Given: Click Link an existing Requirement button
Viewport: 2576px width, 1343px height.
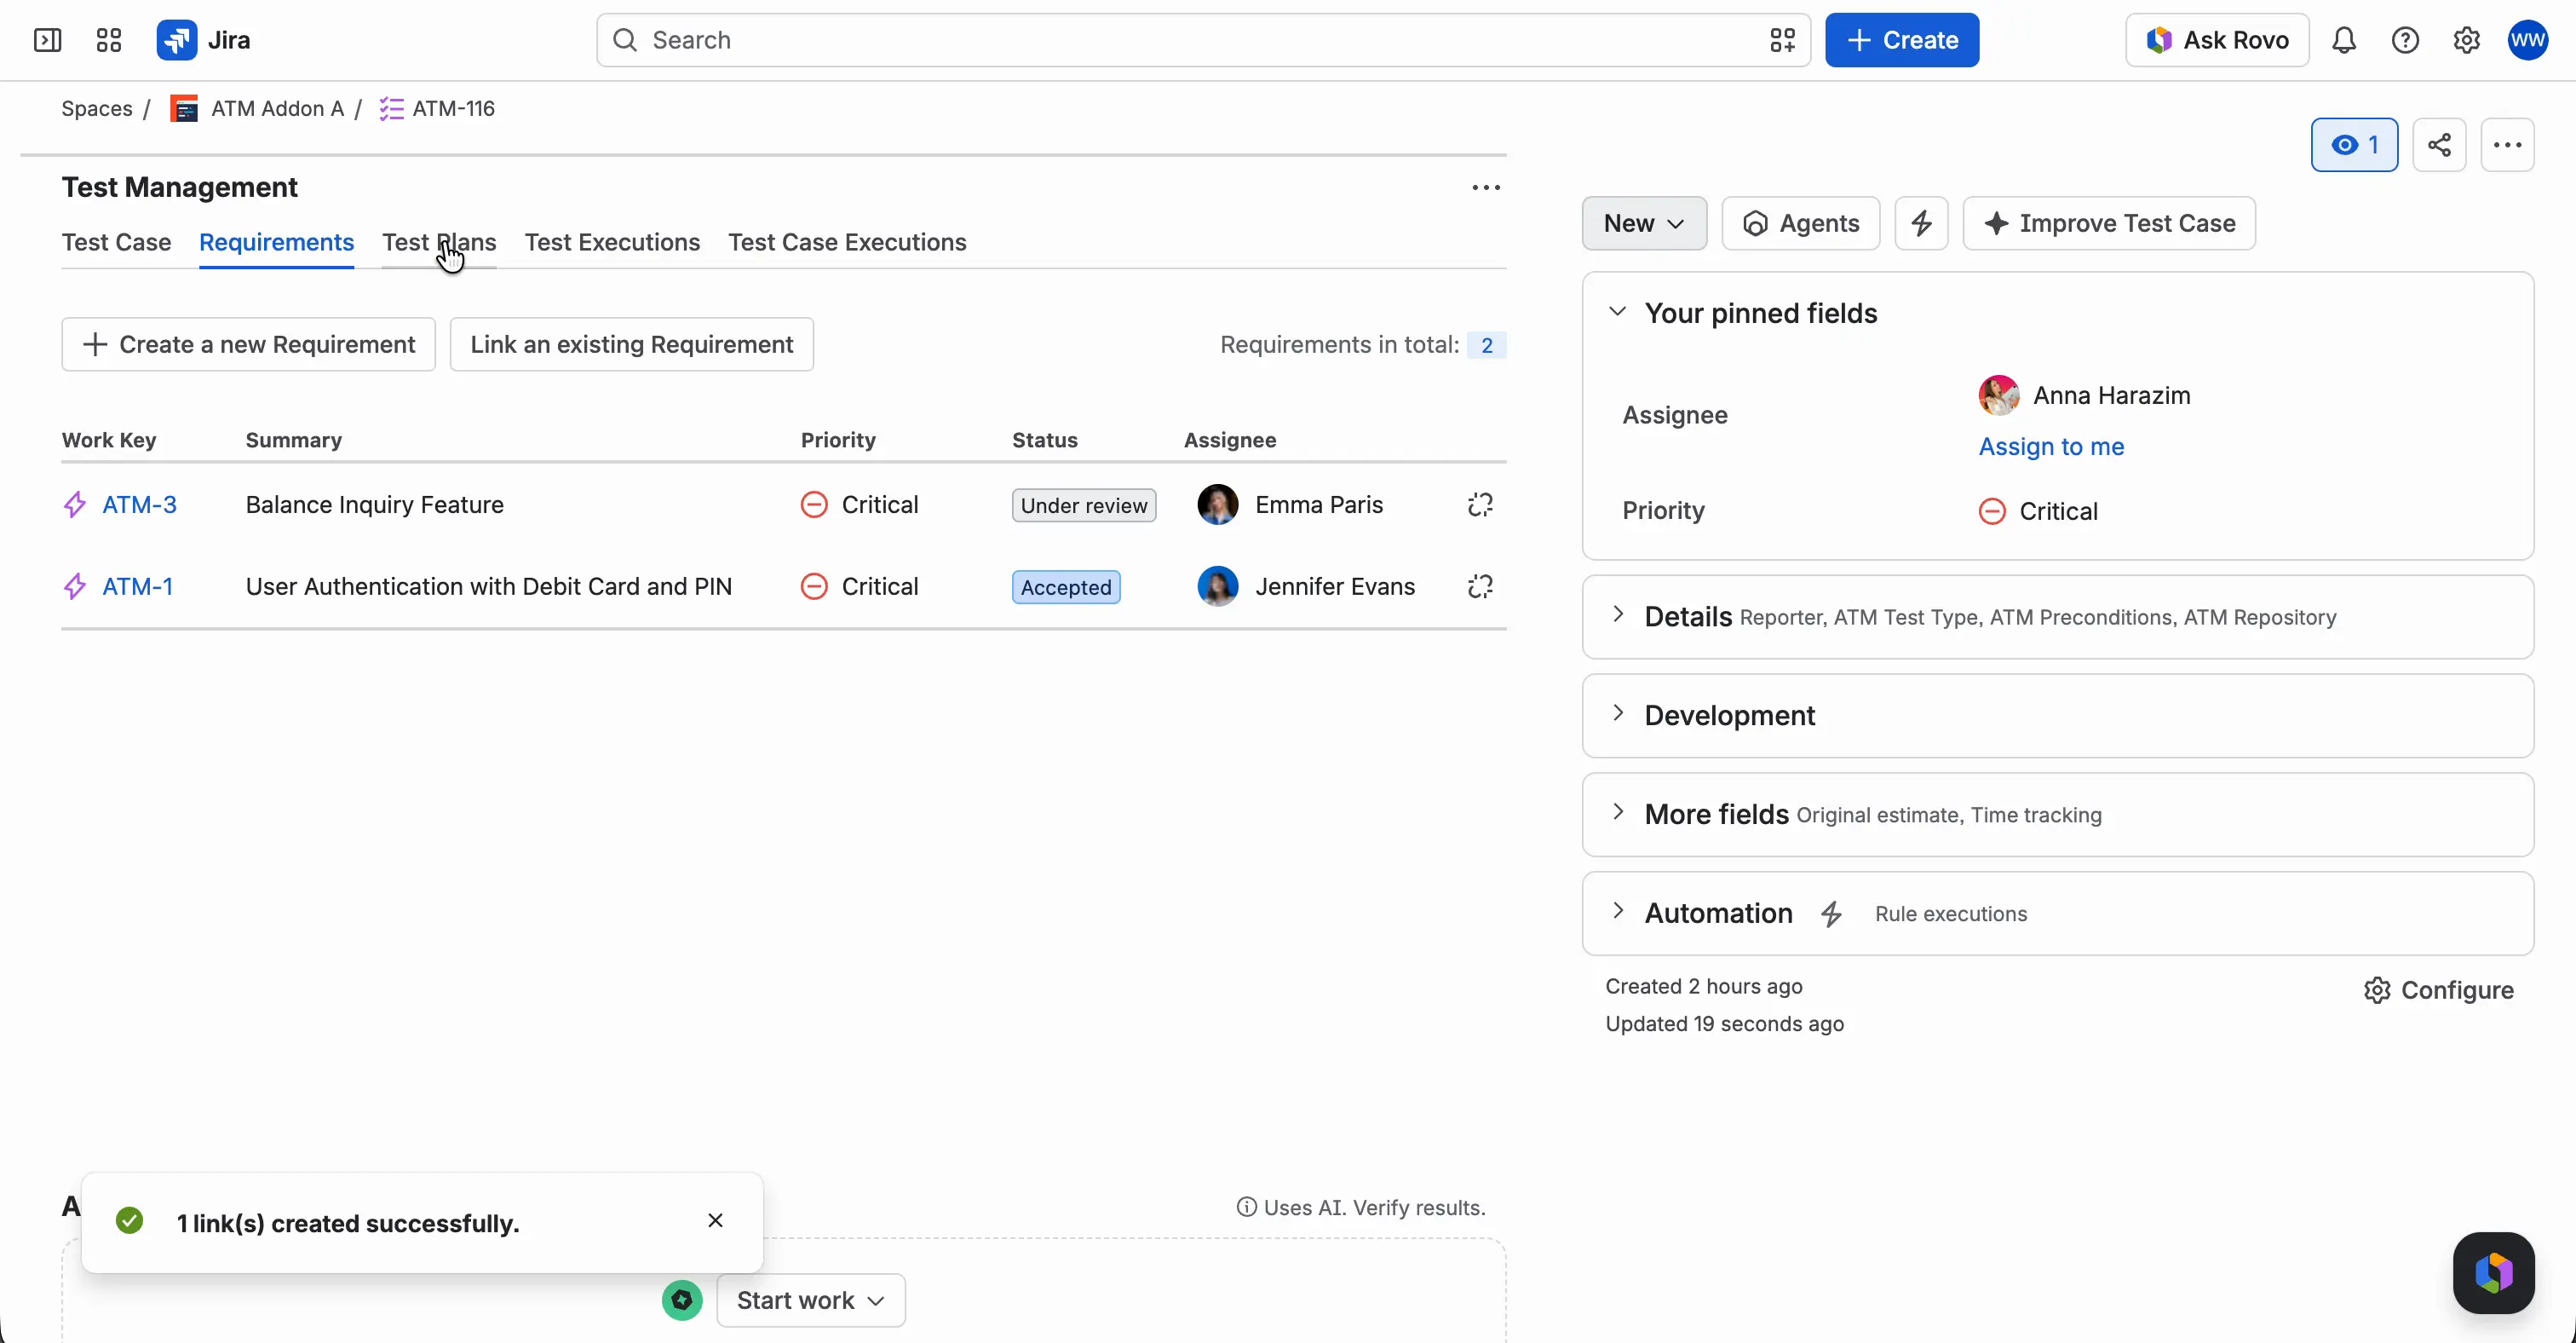Looking at the screenshot, I should [631, 345].
